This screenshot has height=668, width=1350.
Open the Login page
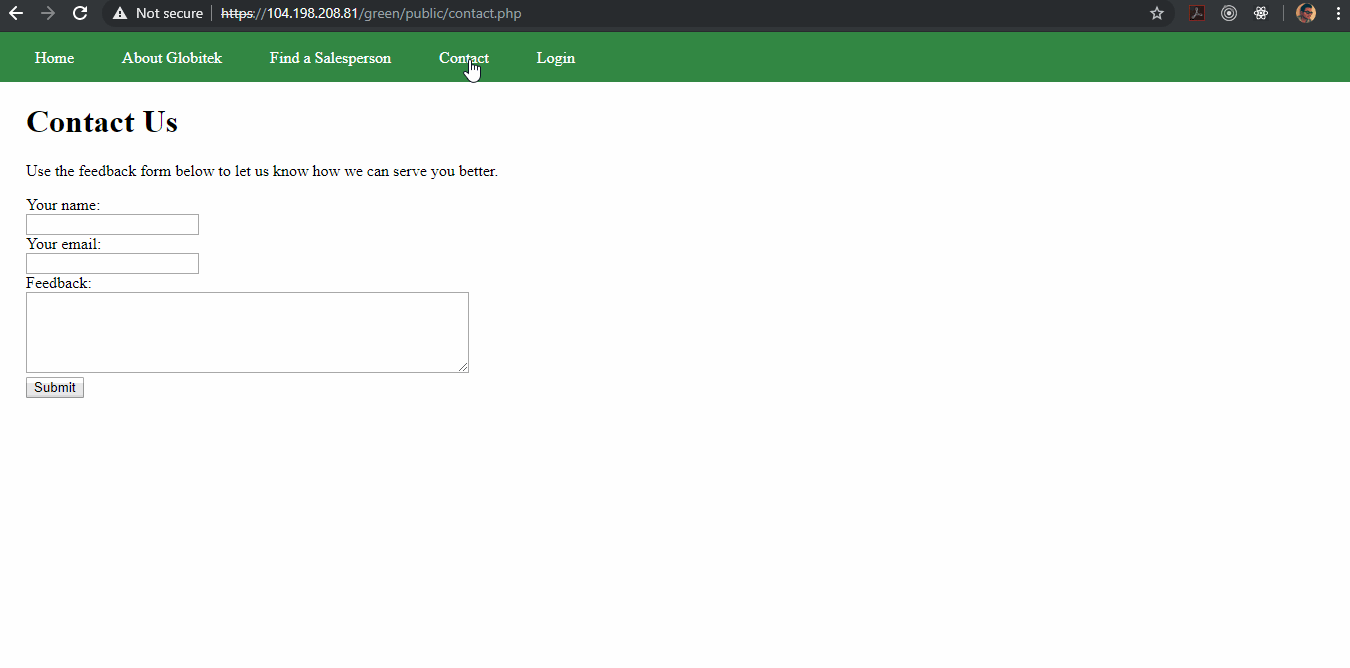click(555, 57)
